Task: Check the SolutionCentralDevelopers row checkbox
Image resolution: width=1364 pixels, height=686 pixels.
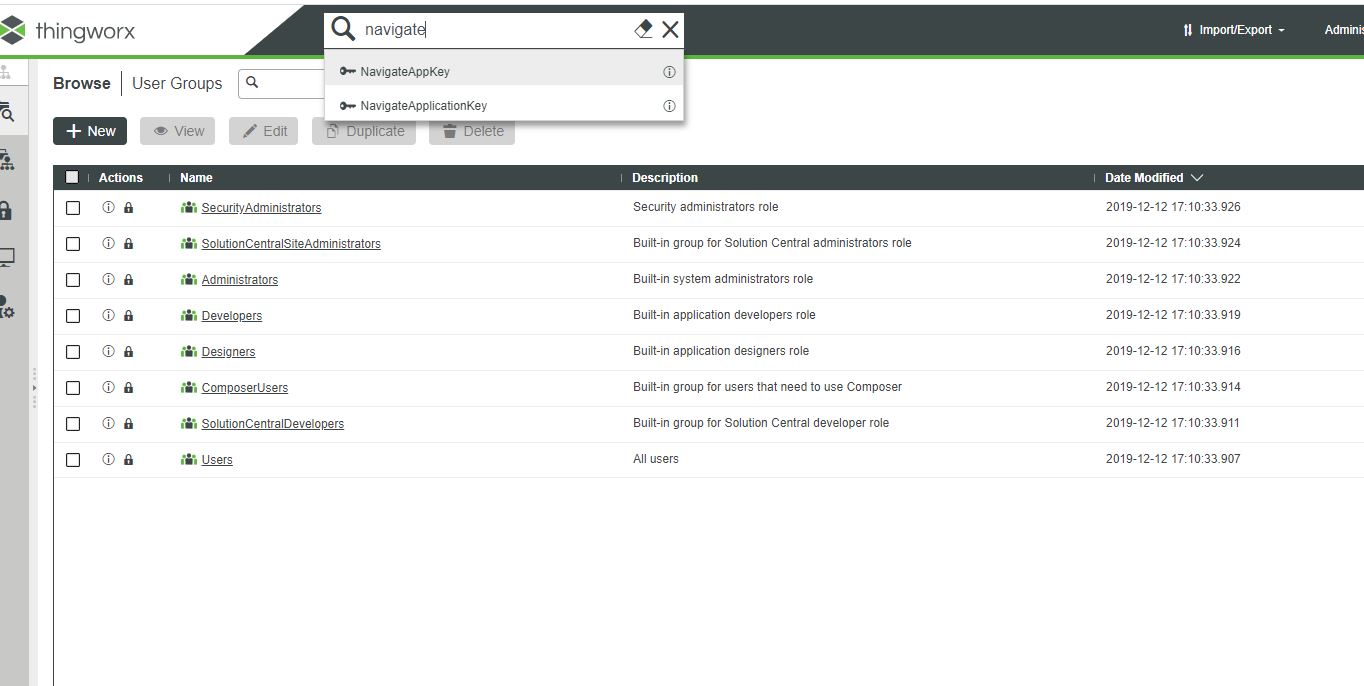Action: point(73,424)
